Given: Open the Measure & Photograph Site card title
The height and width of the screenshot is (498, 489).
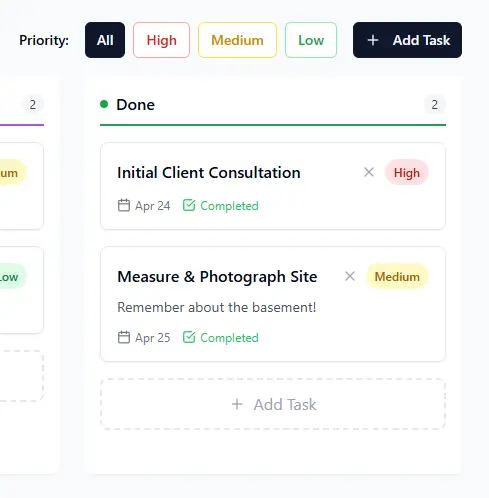Looking at the screenshot, I should point(217,277).
